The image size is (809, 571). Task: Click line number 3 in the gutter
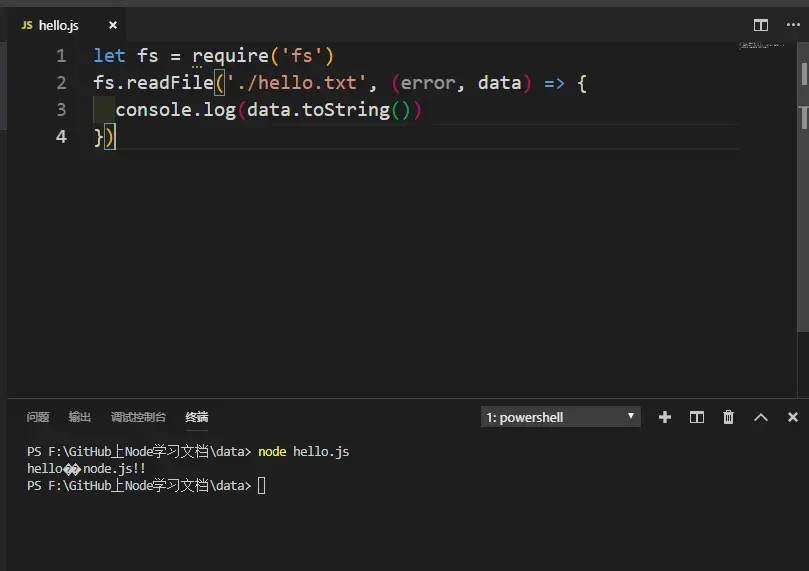[61, 109]
